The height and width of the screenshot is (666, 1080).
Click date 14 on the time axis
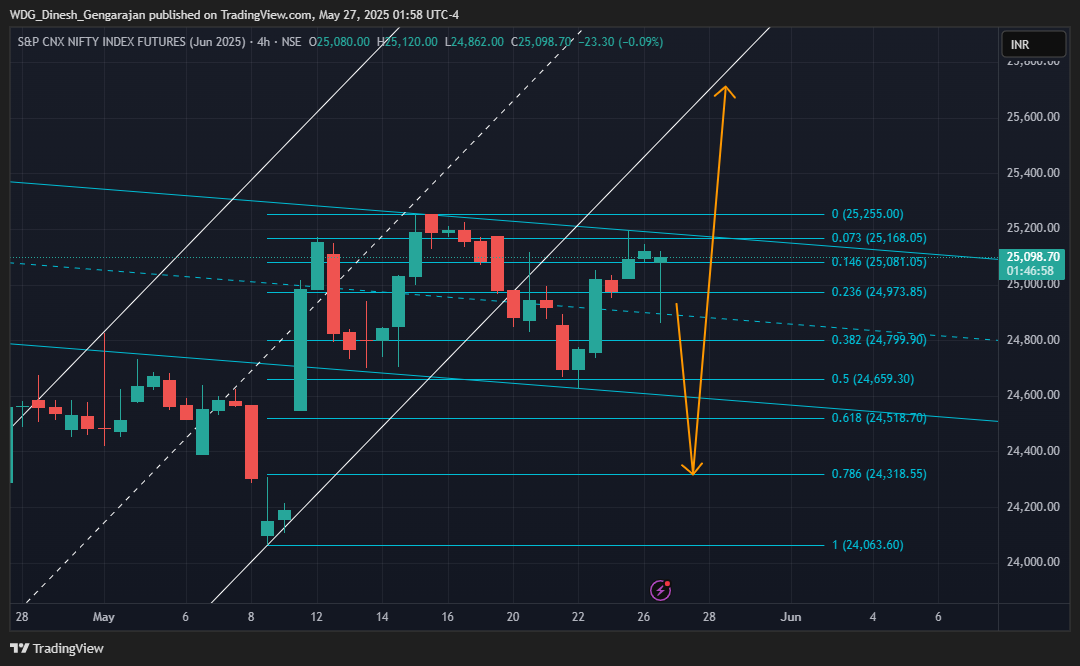382,617
